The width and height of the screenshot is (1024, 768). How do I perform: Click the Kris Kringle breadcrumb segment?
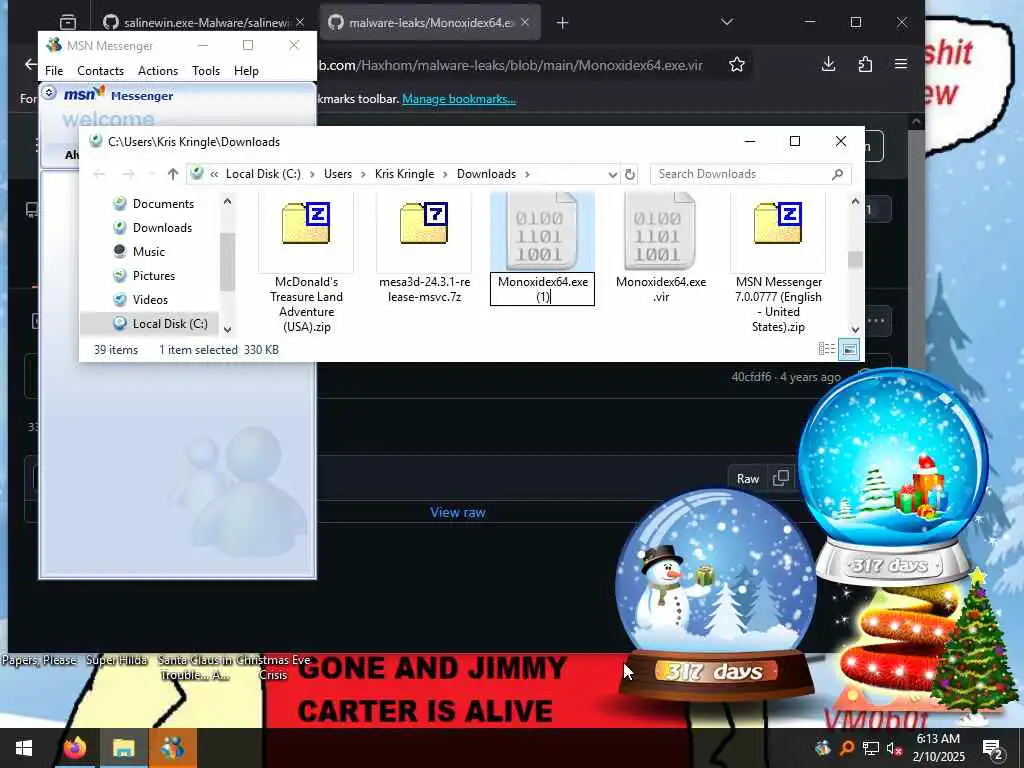click(404, 174)
